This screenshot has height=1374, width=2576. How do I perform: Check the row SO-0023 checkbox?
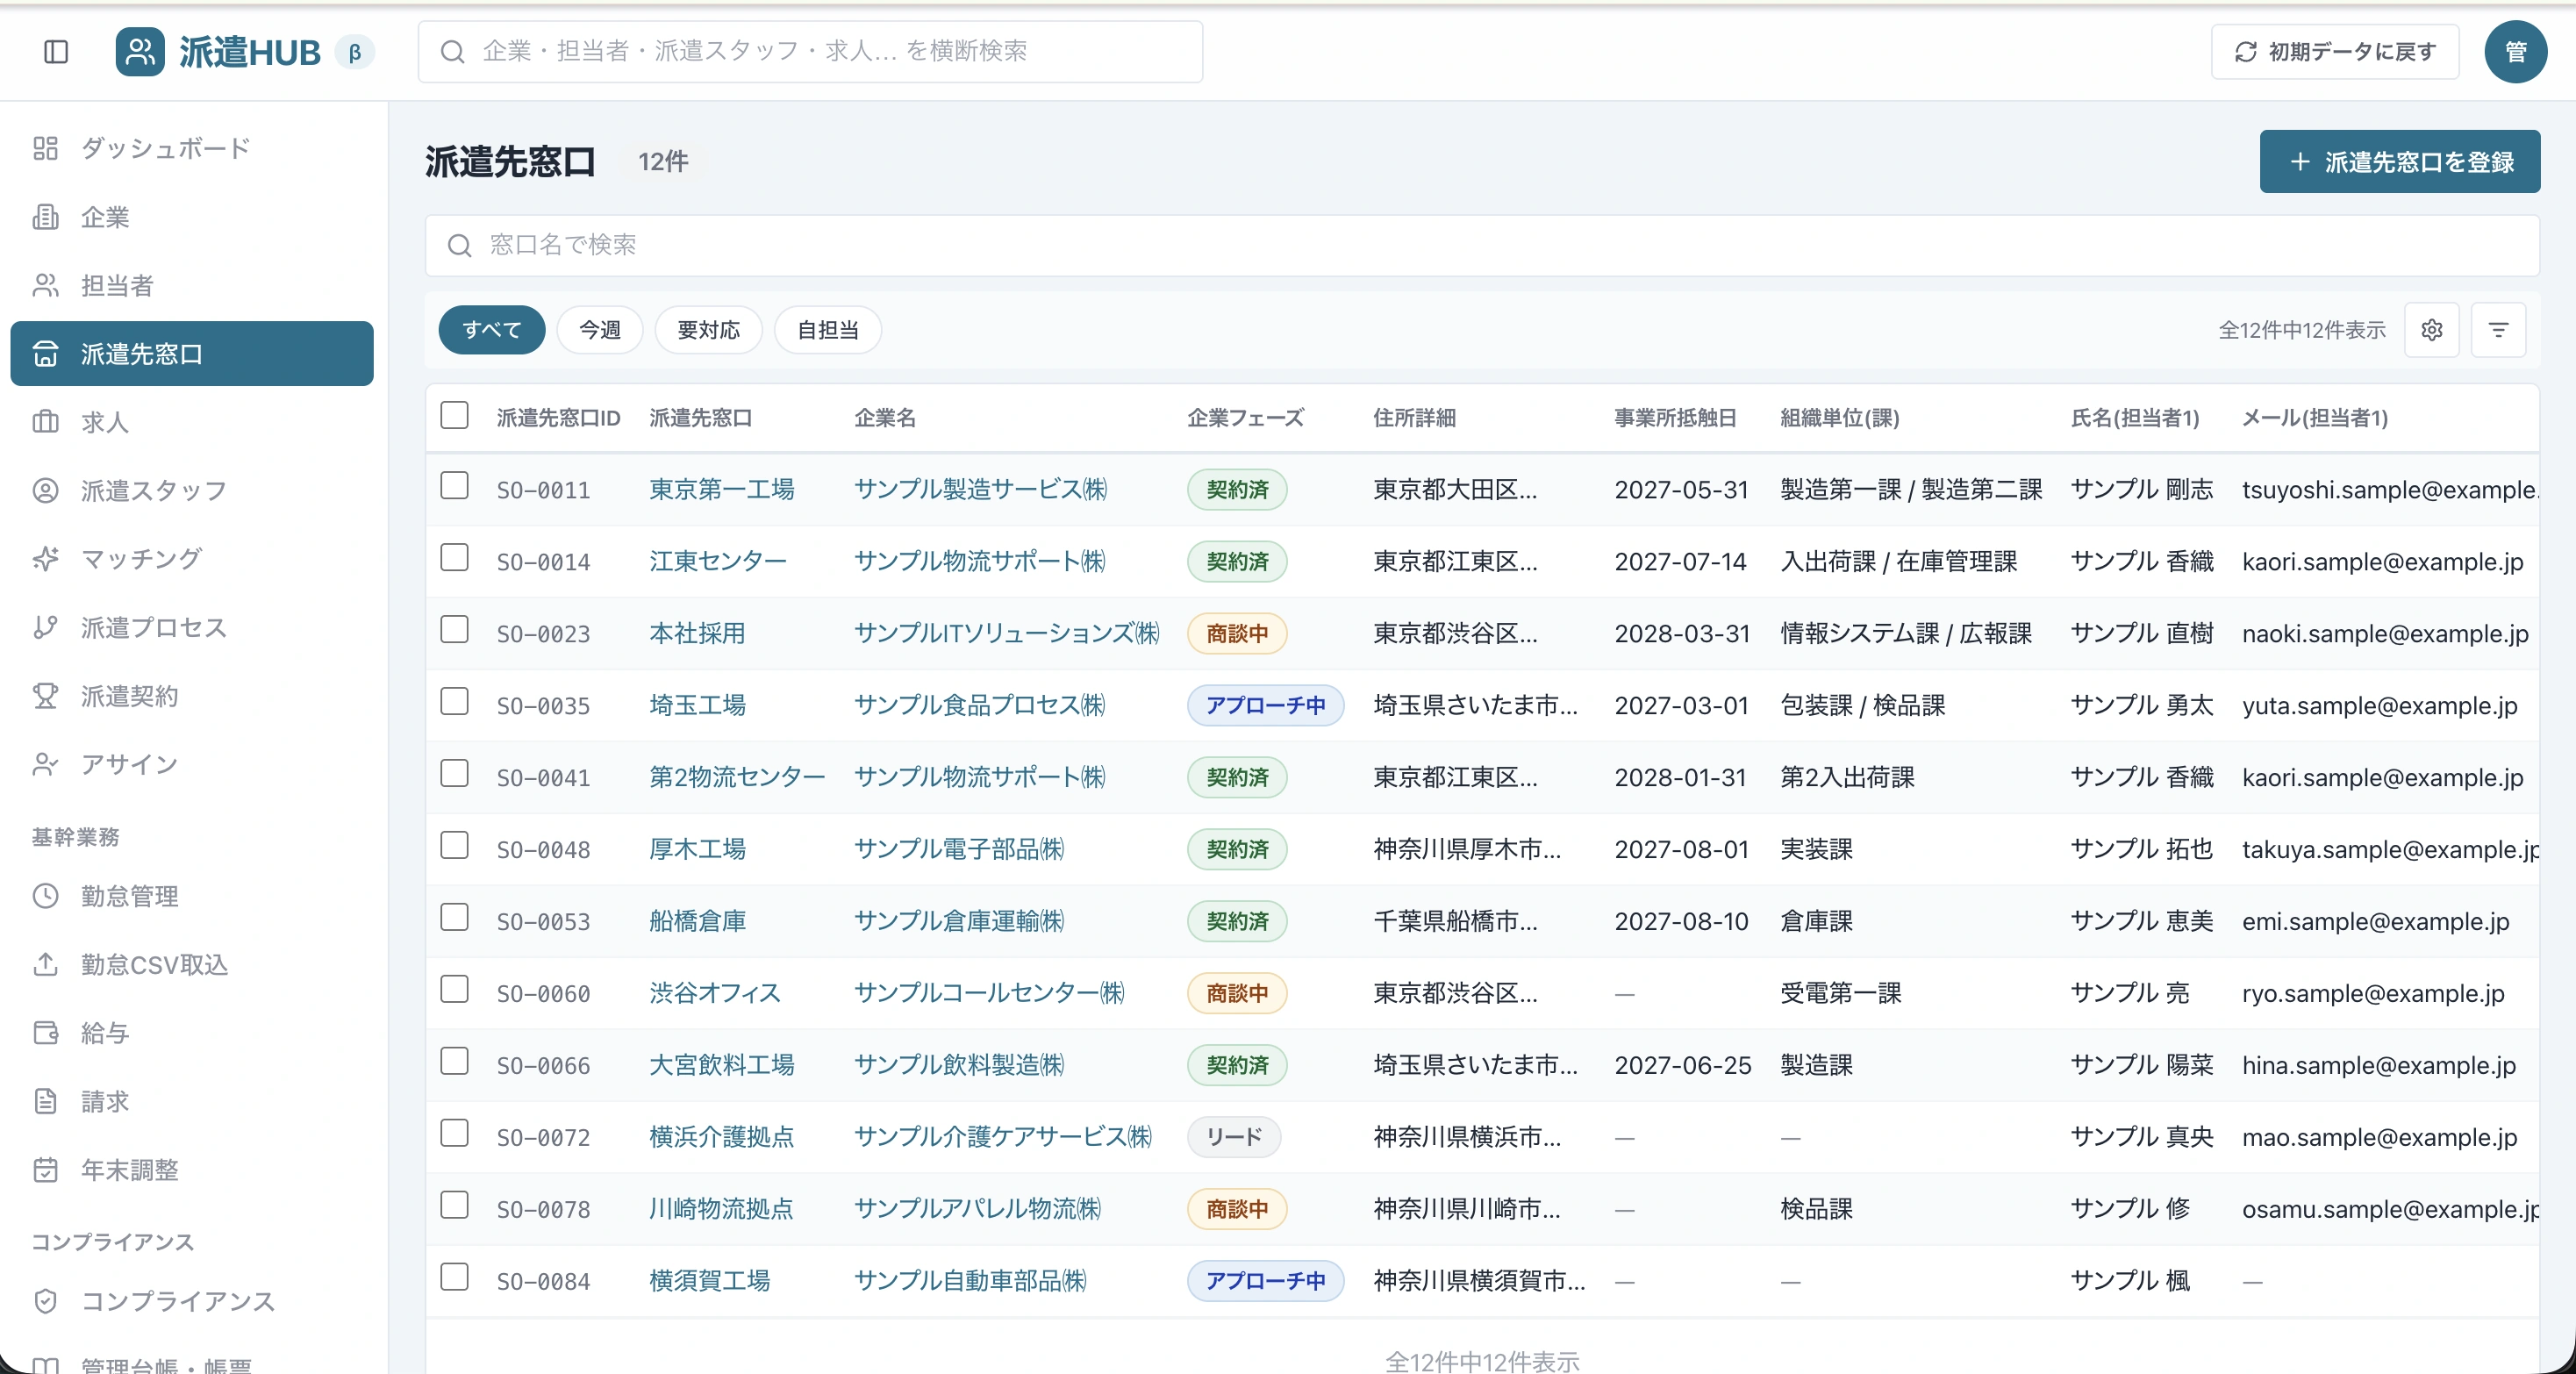pos(454,630)
